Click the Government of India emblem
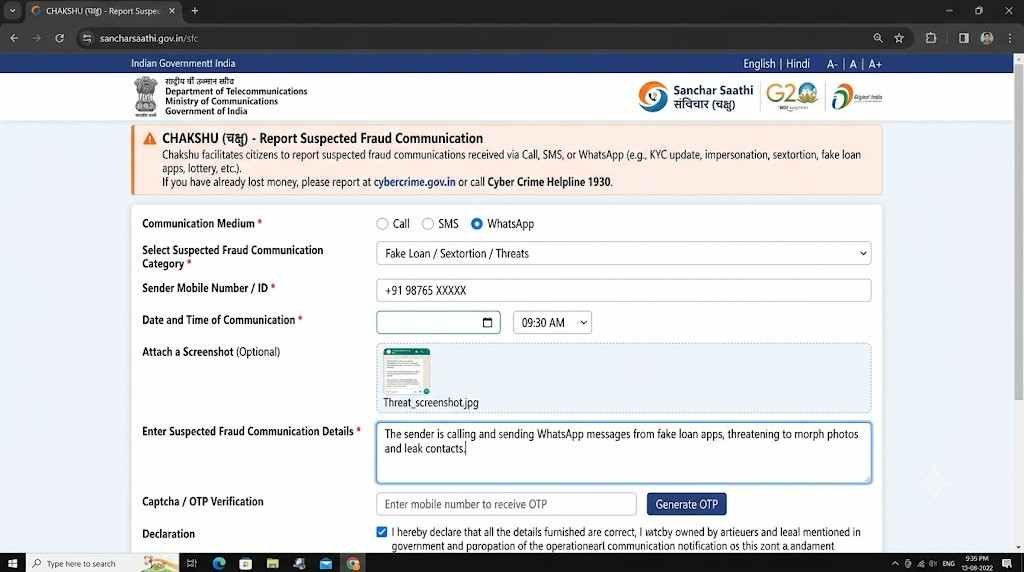Image resolution: width=1024 pixels, height=572 pixels. pos(146,97)
